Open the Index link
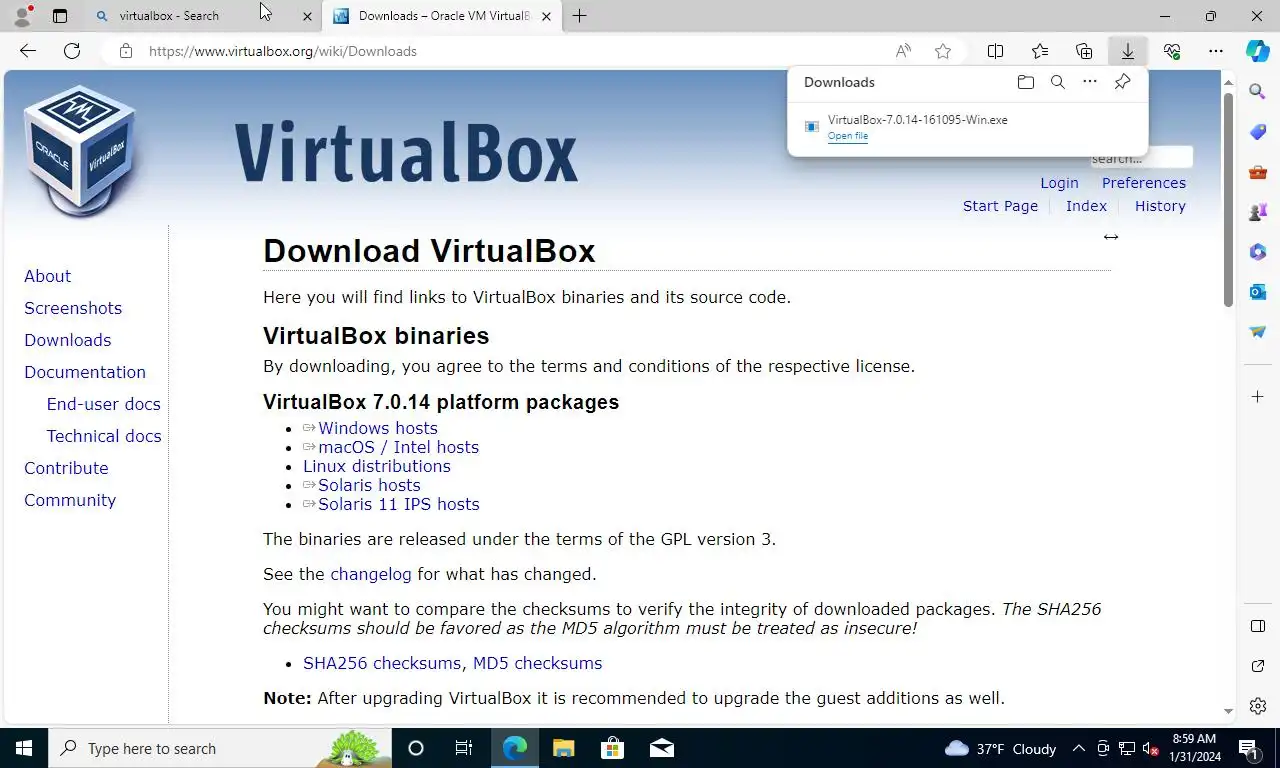 tap(1086, 206)
